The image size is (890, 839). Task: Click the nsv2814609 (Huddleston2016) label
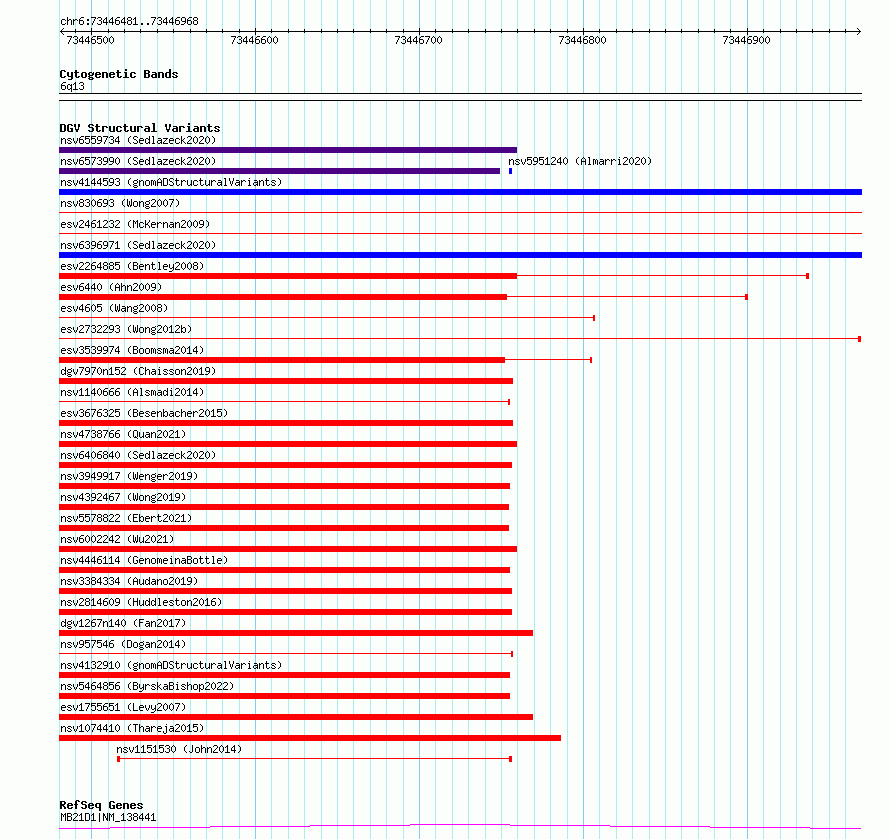pyautogui.click(x=141, y=602)
